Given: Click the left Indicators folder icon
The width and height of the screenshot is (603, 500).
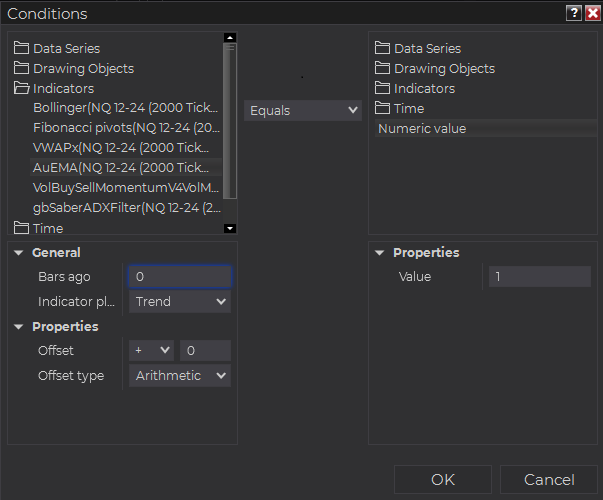Looking at the screenshot, I should pyautogui.click(x=22, y=88).
